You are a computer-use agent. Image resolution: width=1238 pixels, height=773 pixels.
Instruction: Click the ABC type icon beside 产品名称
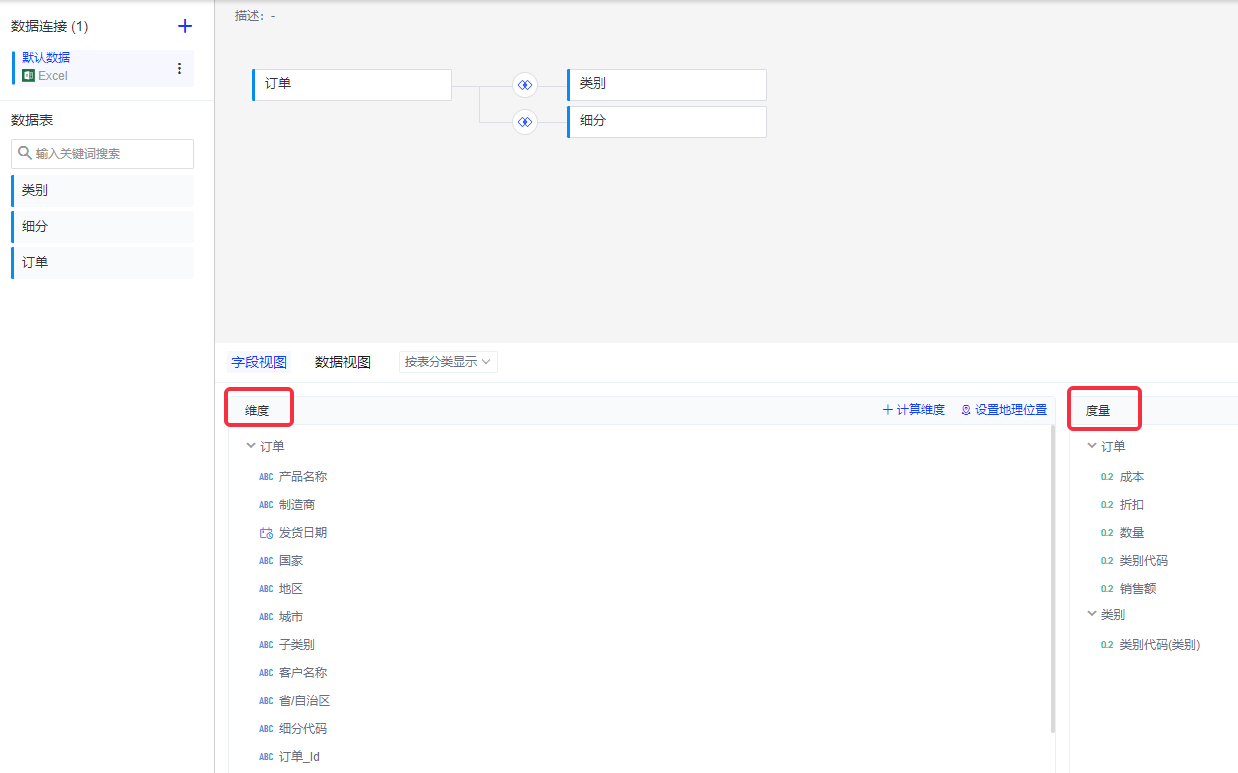tap(266, 477)
